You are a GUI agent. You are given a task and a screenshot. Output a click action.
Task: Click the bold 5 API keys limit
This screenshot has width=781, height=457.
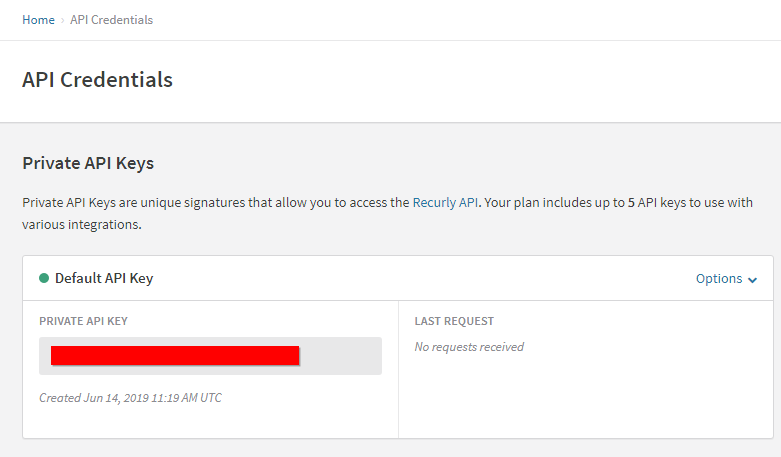[631, 203]
